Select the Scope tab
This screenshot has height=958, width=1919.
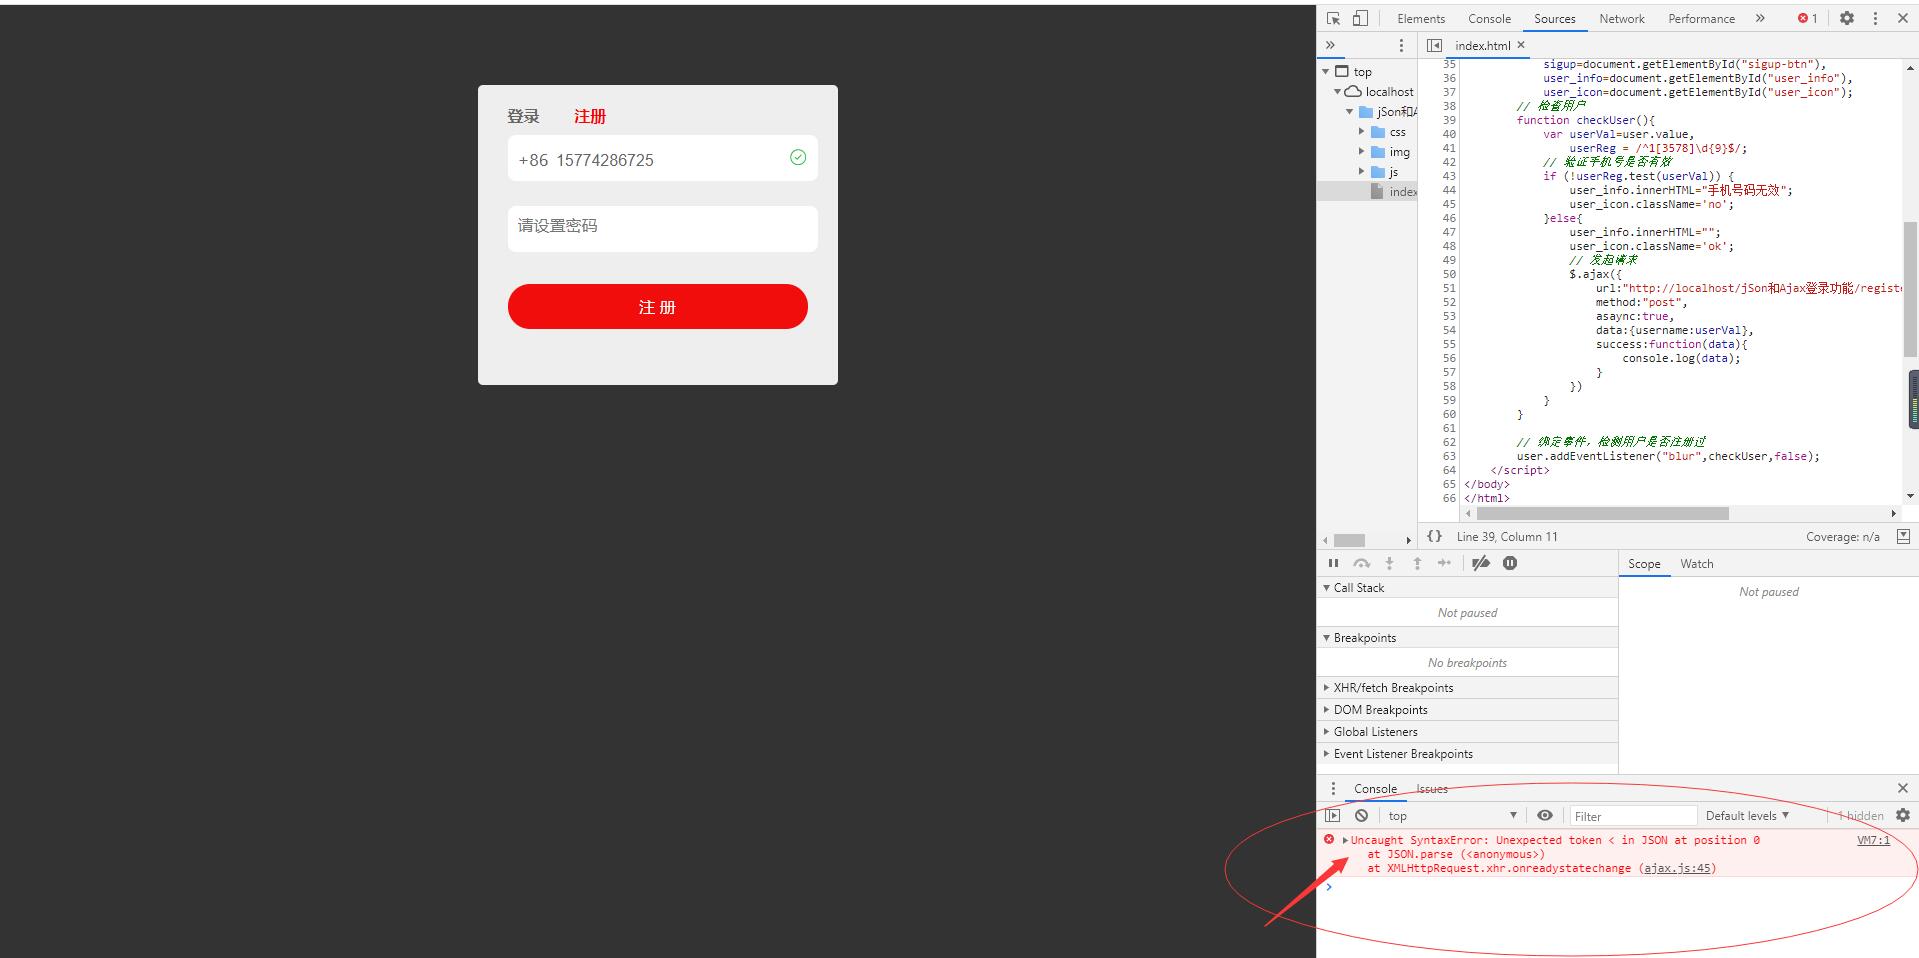click(1643, 563)
